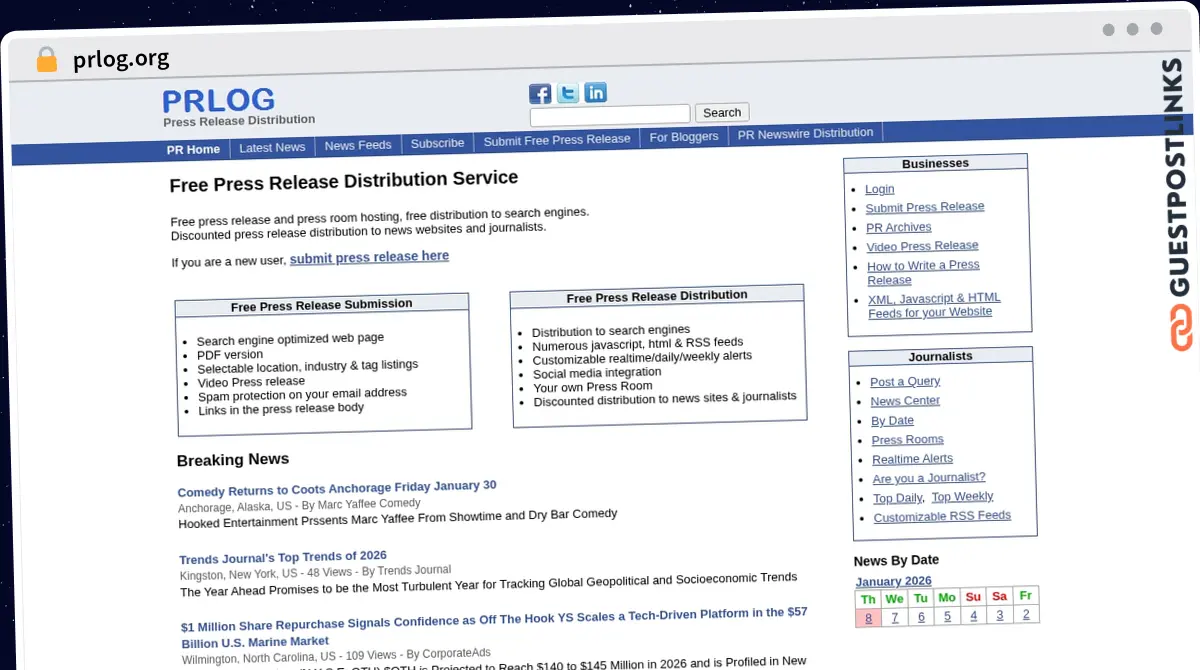Open Trends Journal's Top Trends of 2026
Image resolution: width=1200 pixels, height=670 pixels.
pyautogui.click(x=283, y=557)
